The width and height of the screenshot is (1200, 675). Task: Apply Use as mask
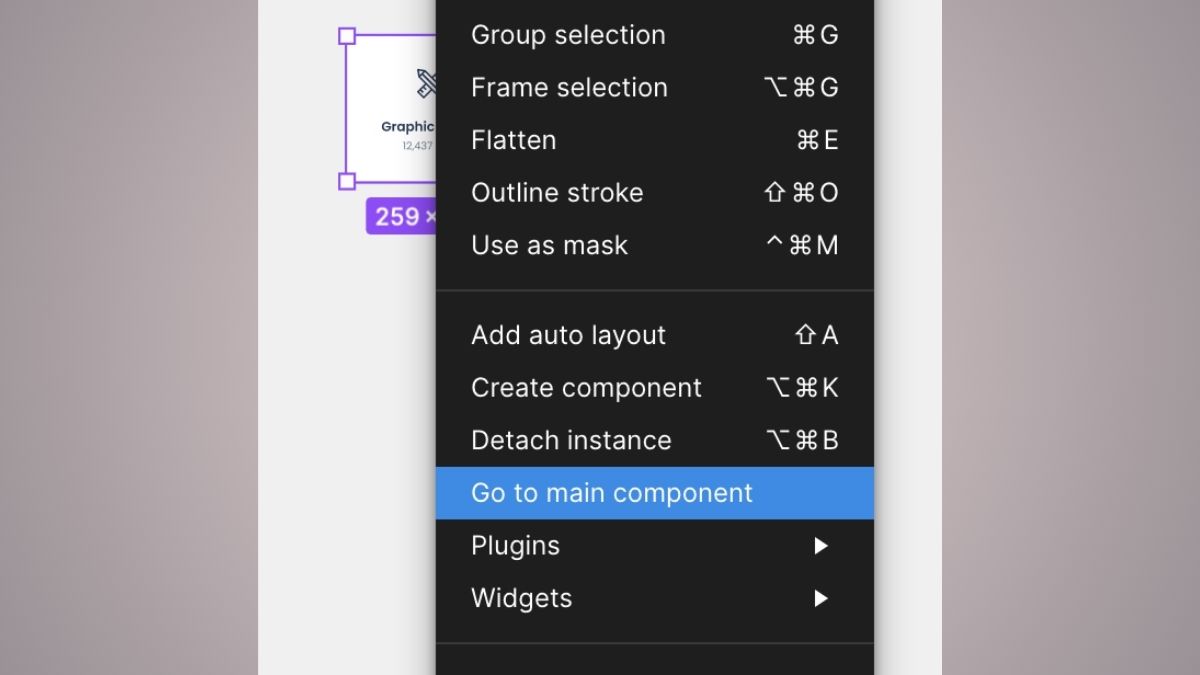(x=549, y=245)
